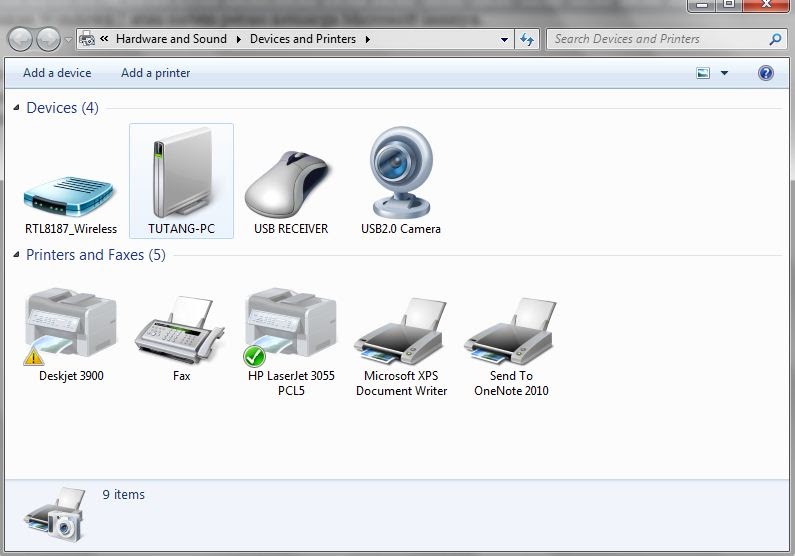Screen dimensions: 795x556
Task: Expand the arrow after Hardware and Sound
Action: coord(238,39)
